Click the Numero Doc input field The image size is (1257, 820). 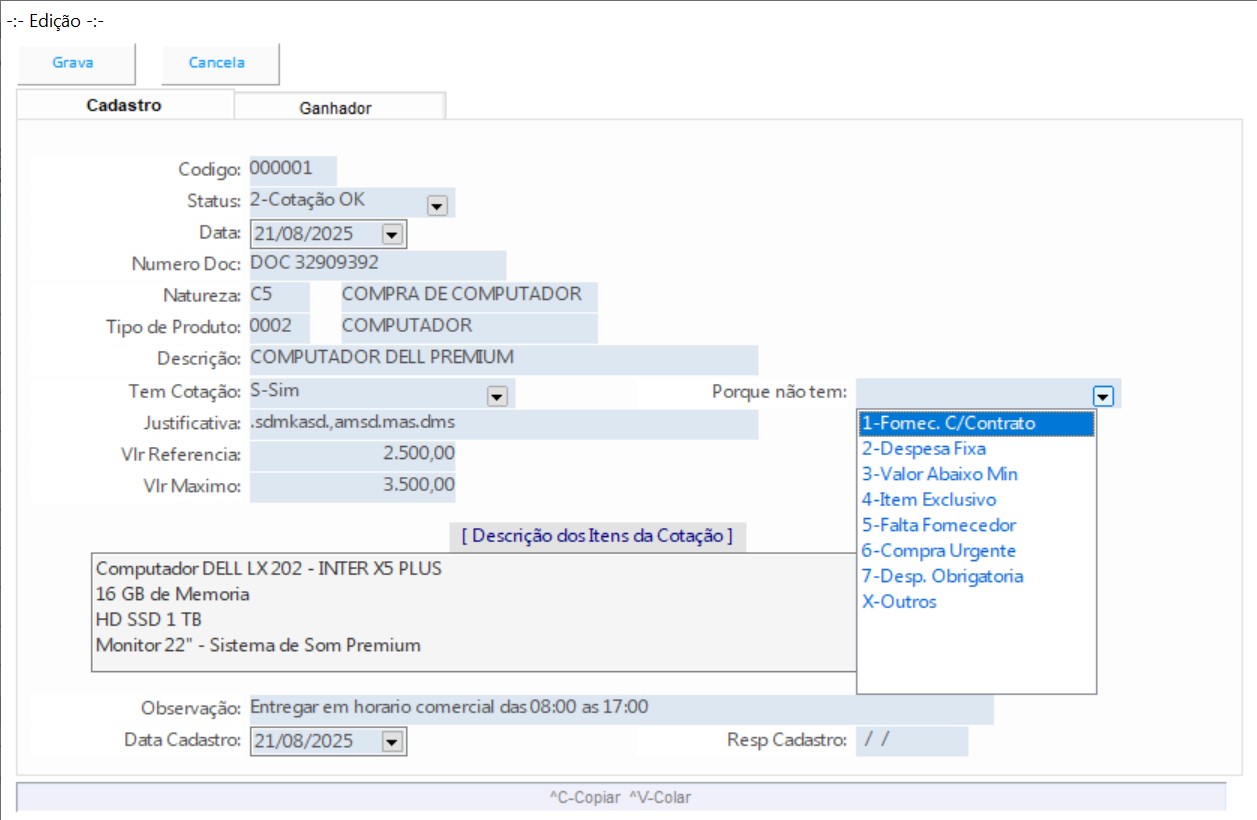[x=376, y=265]
